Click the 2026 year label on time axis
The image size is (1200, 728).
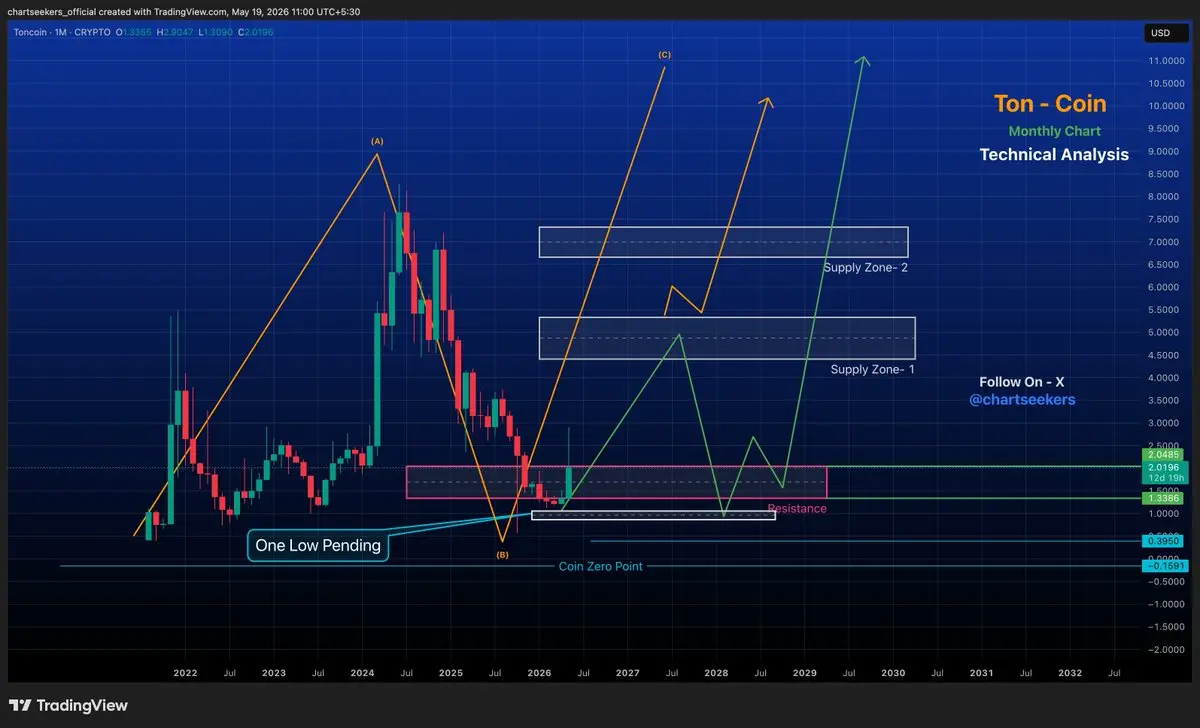[539, 674]
